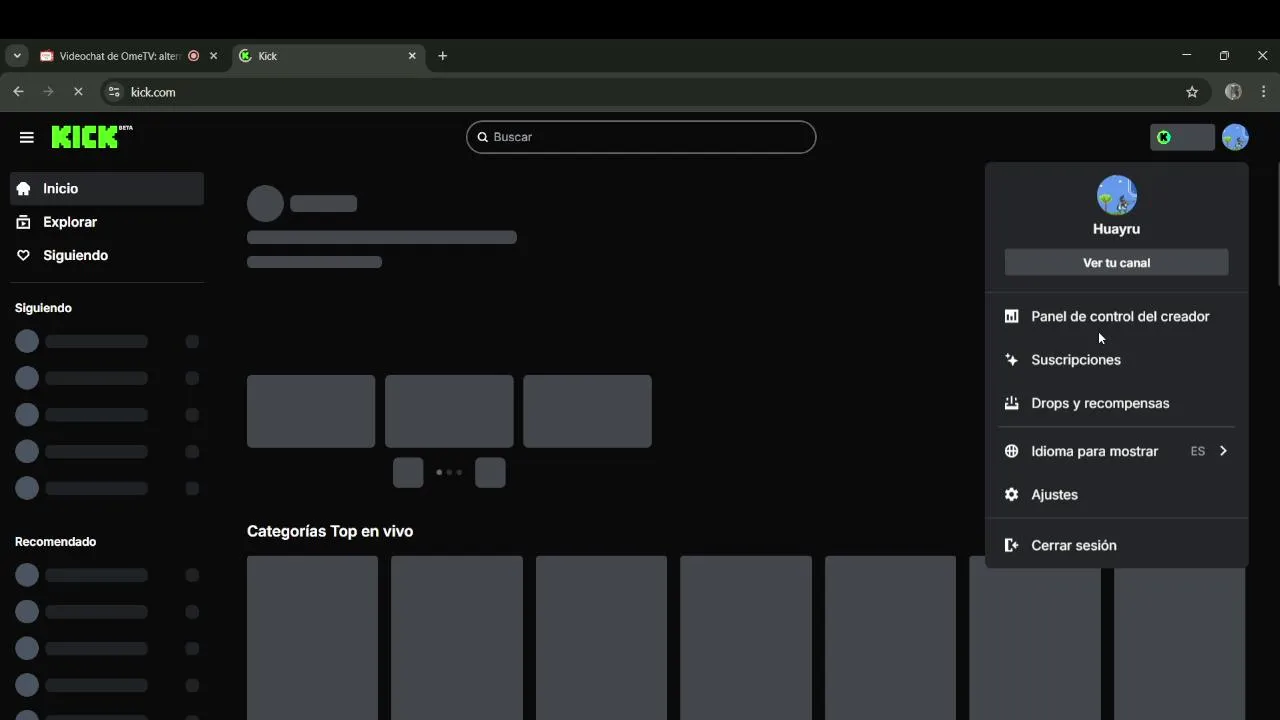
Task: Click the Siguiendo section heading
Action: pos(43,308)
